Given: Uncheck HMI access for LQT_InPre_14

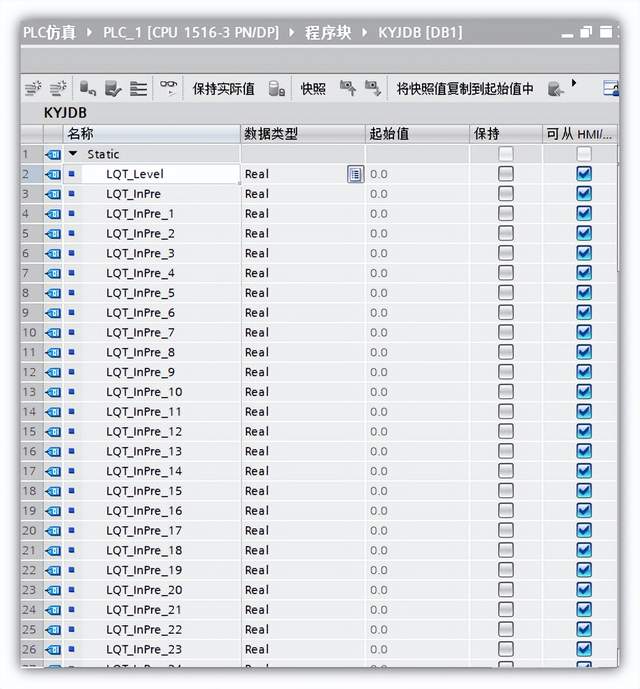Looking at the screenshot, I should point(584,471).
